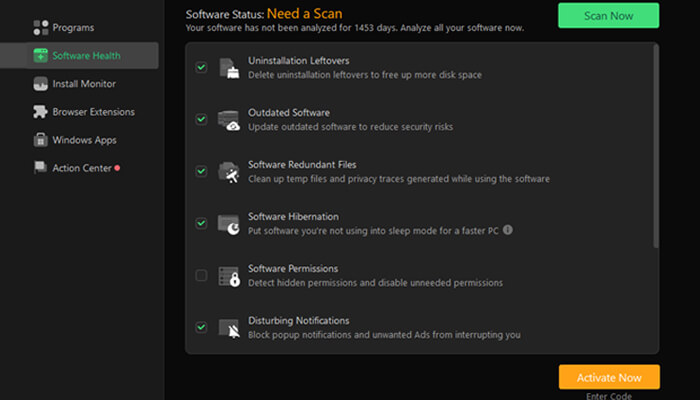700x400 pixels.
Task: Click the Uninstallation Leftovers title
Action: 299,60
